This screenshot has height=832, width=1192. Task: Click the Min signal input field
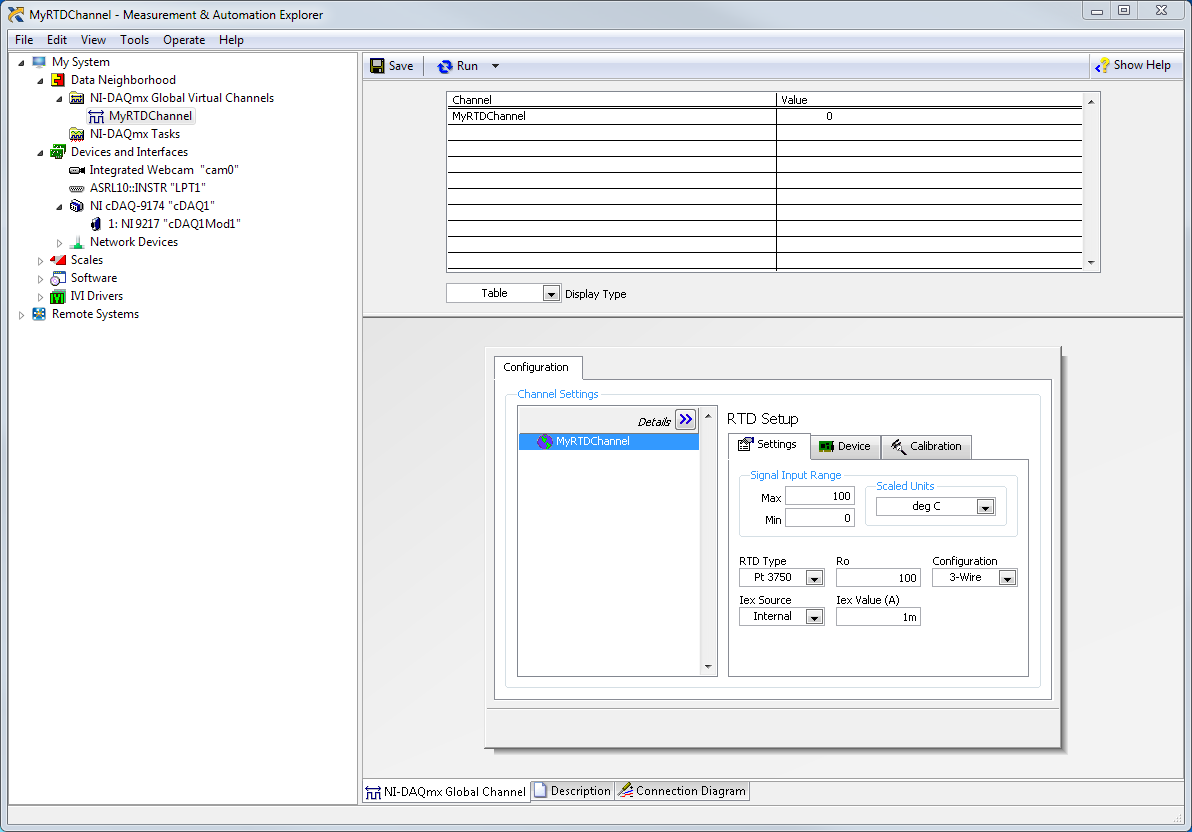(820, 519)
